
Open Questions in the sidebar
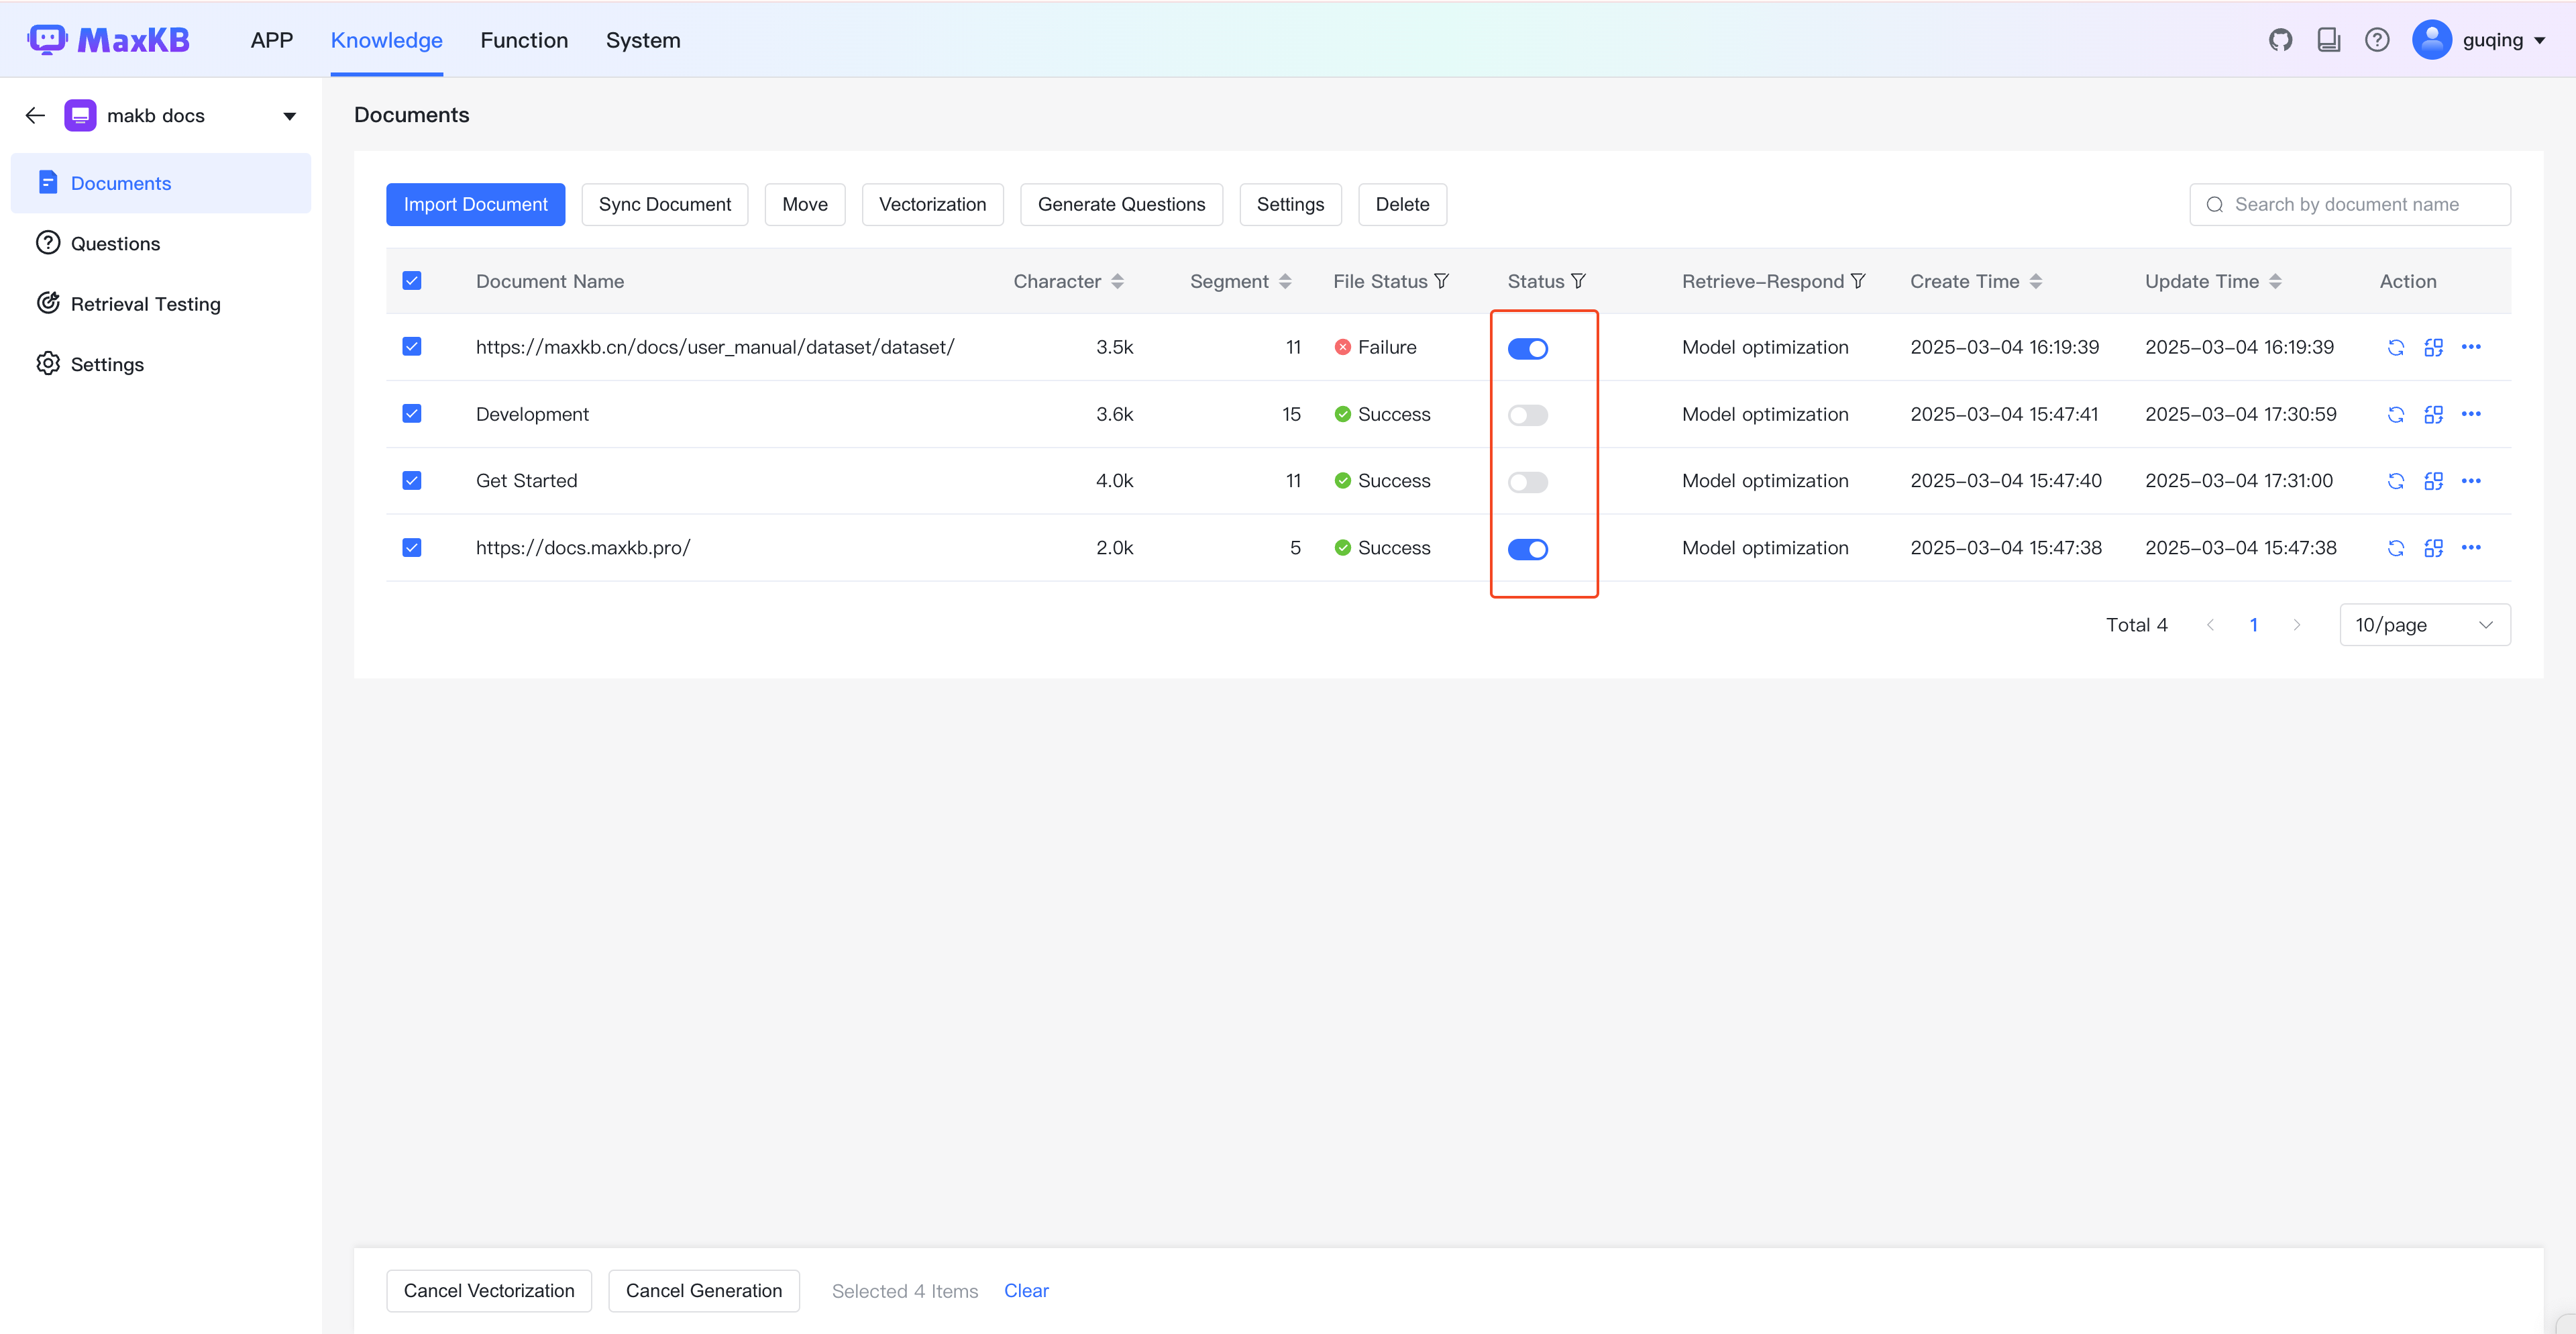tap(161, 244)
